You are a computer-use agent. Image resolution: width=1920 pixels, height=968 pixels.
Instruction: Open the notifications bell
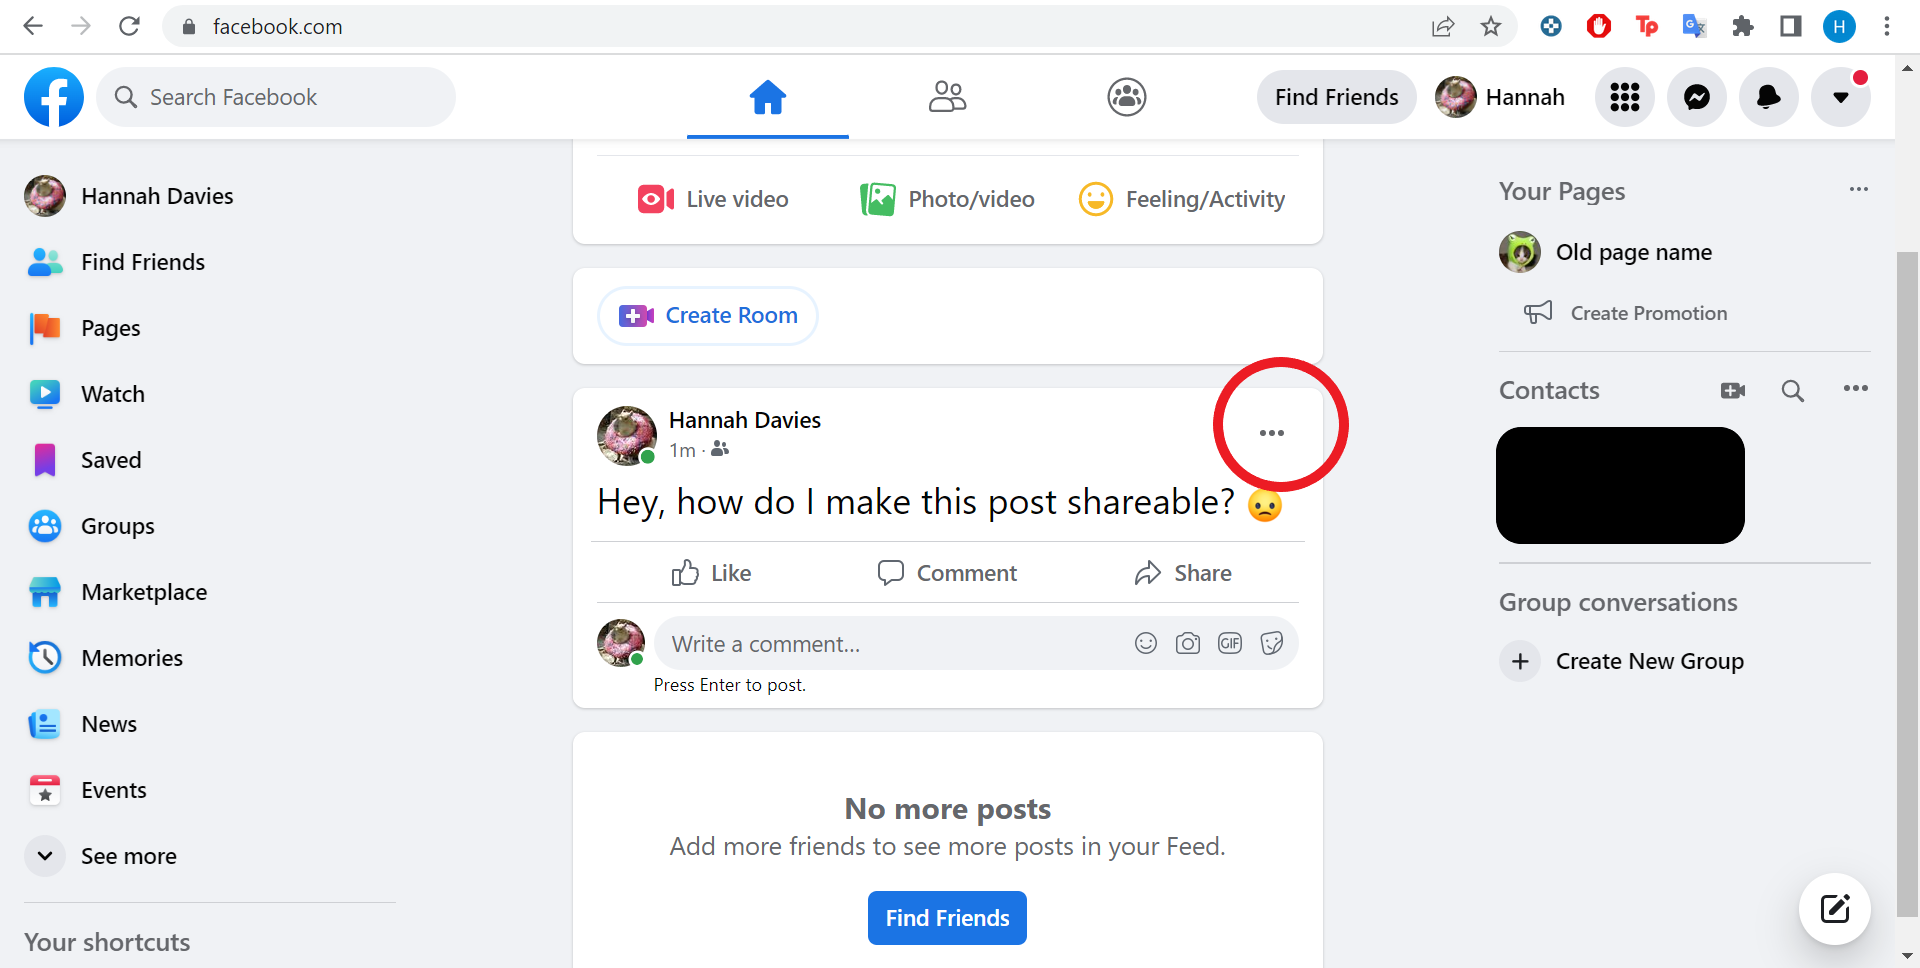(1769, 97)
